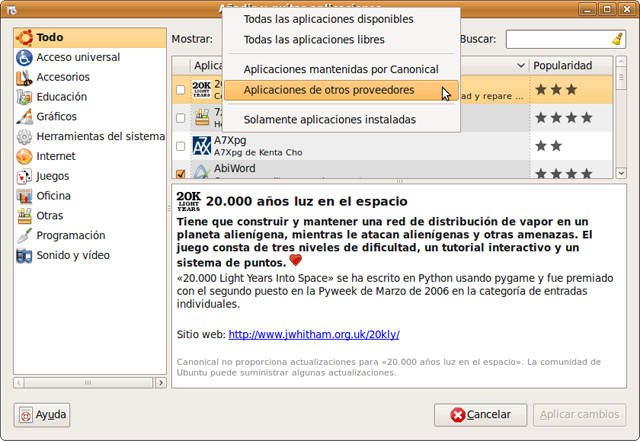Tick the A7Xpg application checkbox
The height and width of the screenshot is (441, 640).
181,146
